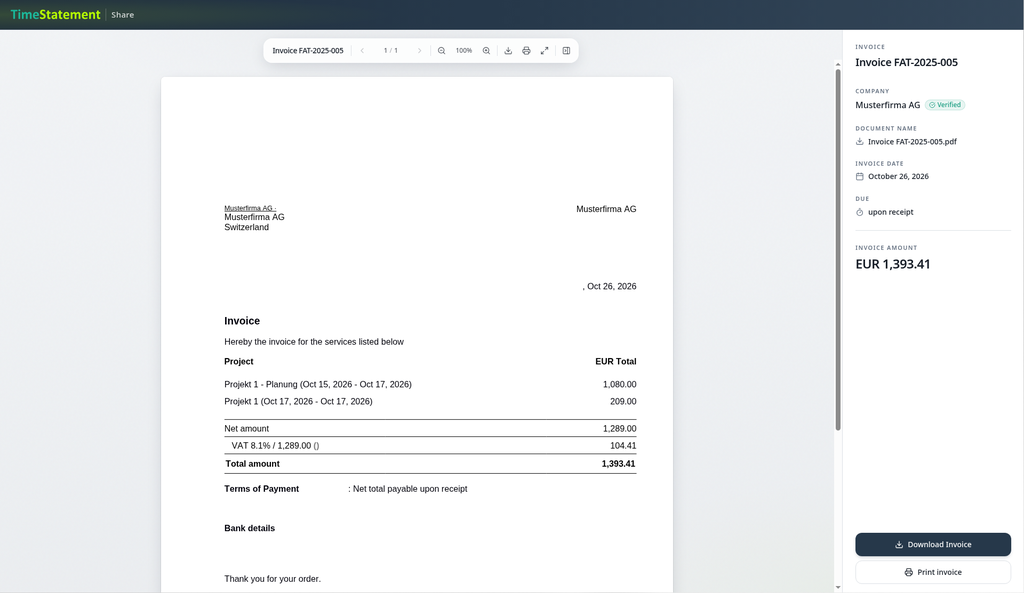Click the 100% zoom level value
The image size is (1024, 593).
(x=464, y=50)
